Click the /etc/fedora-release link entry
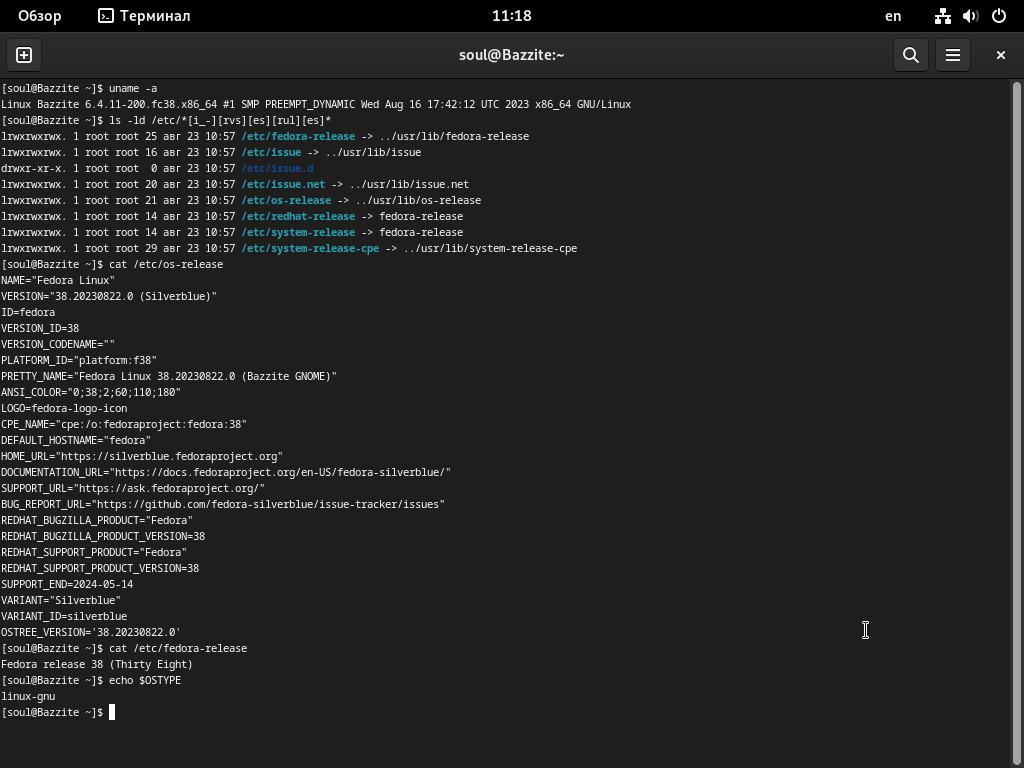 (x=298, y=136)
